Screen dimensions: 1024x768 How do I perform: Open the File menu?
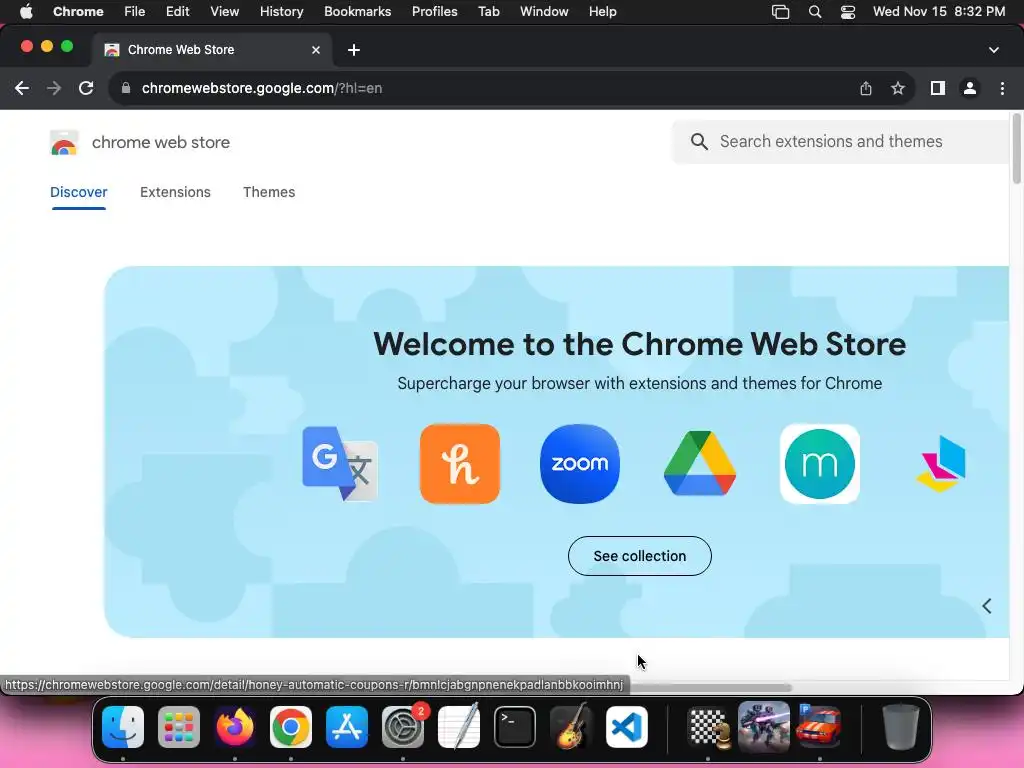(135, 12)
